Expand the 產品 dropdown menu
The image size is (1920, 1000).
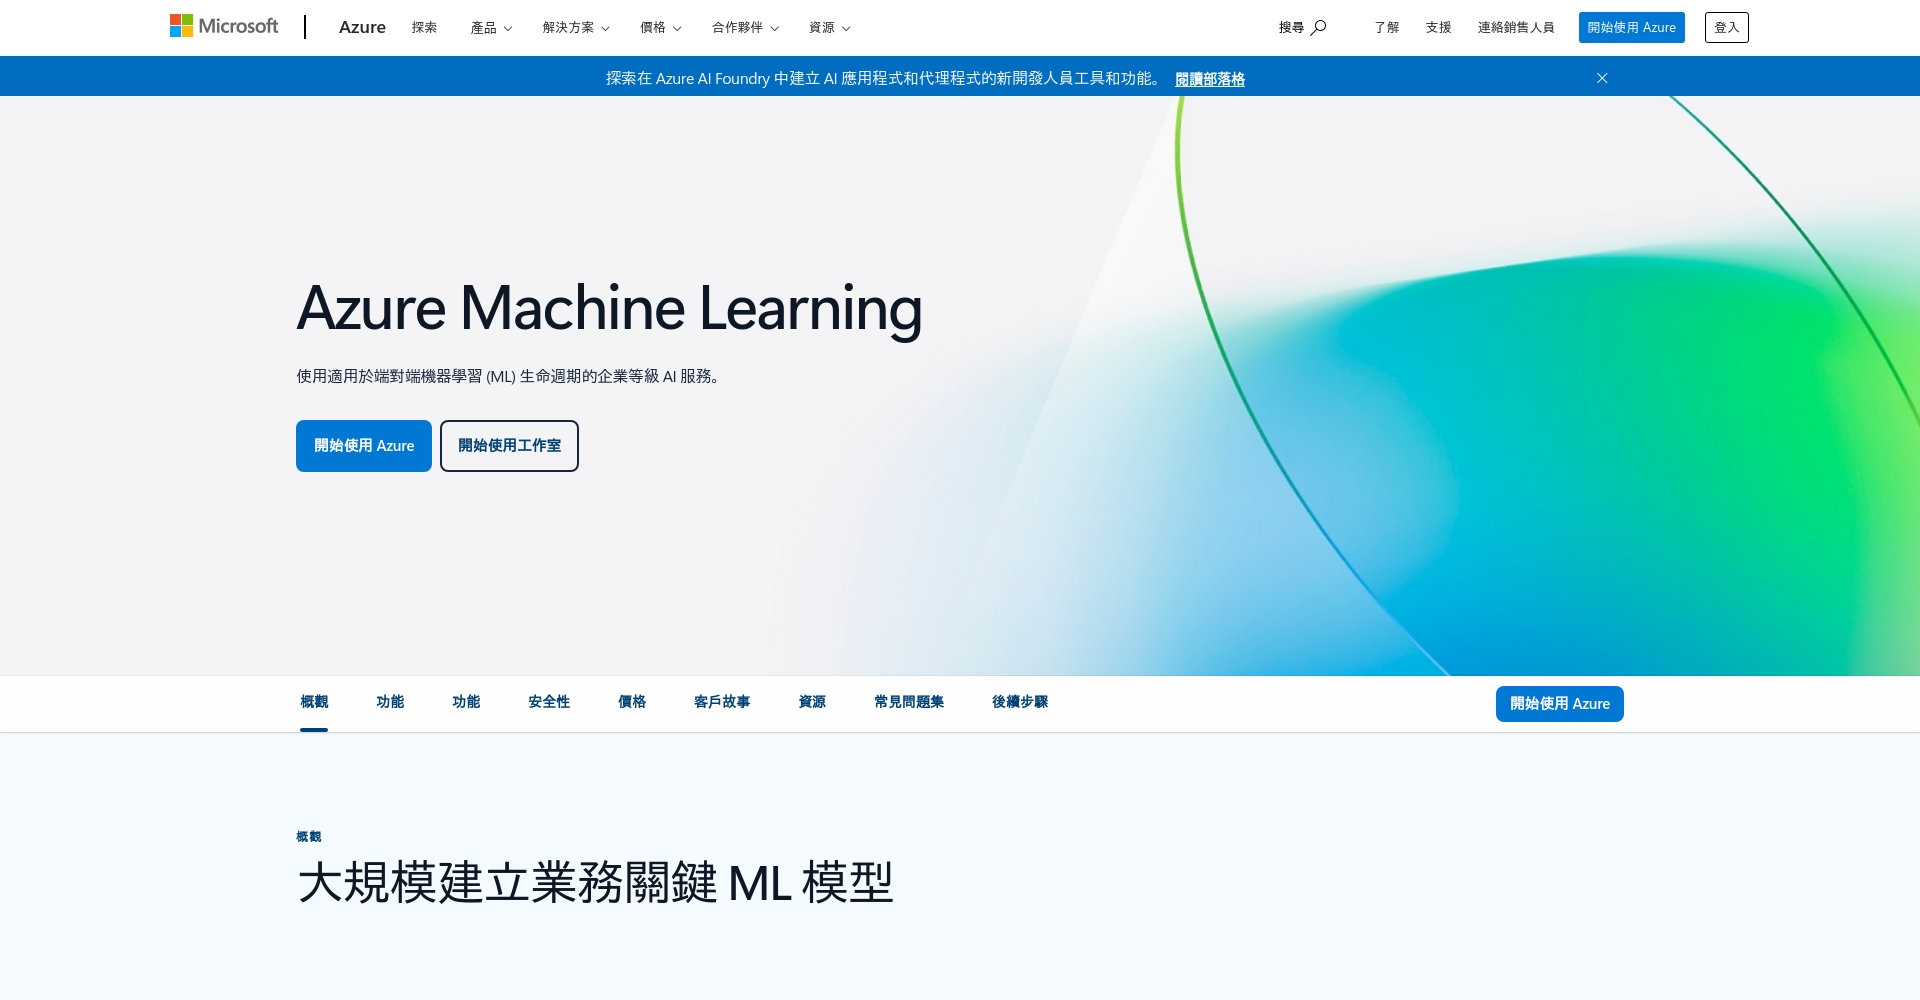pos(491,28)
